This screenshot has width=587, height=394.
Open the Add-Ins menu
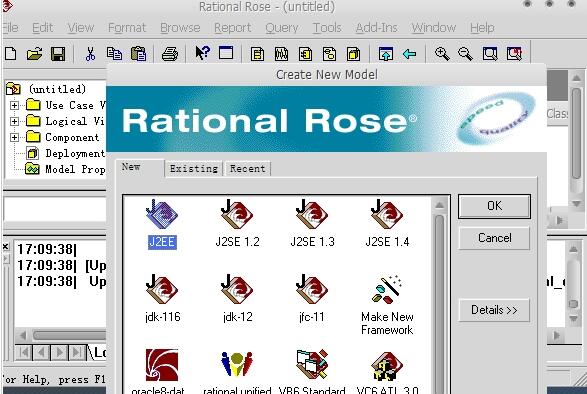376,28
